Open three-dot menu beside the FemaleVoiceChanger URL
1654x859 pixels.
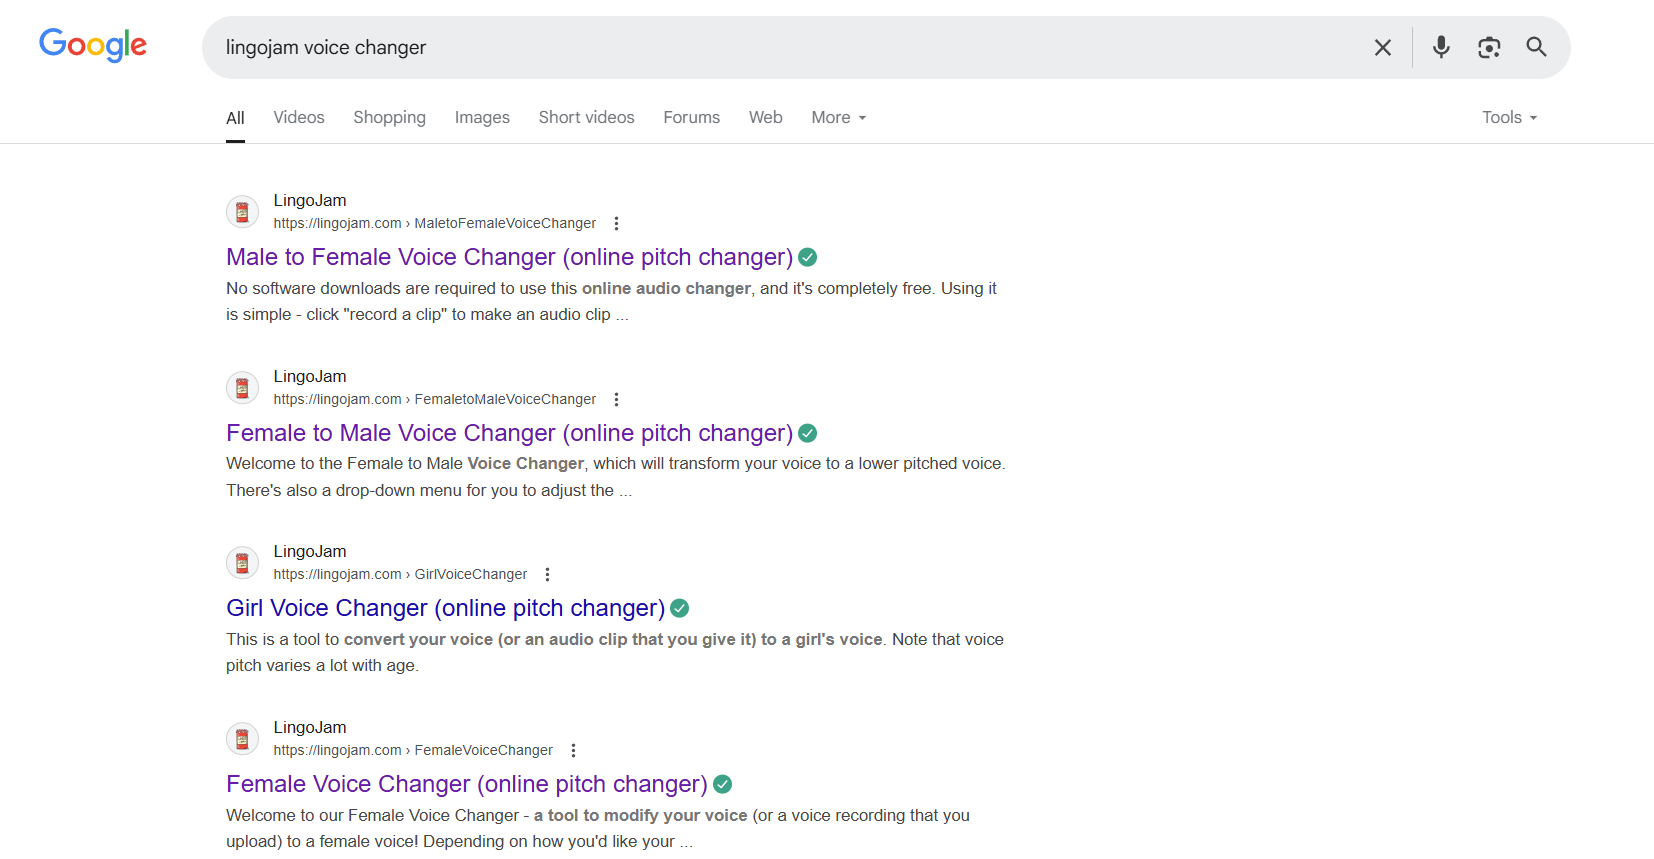573,751
